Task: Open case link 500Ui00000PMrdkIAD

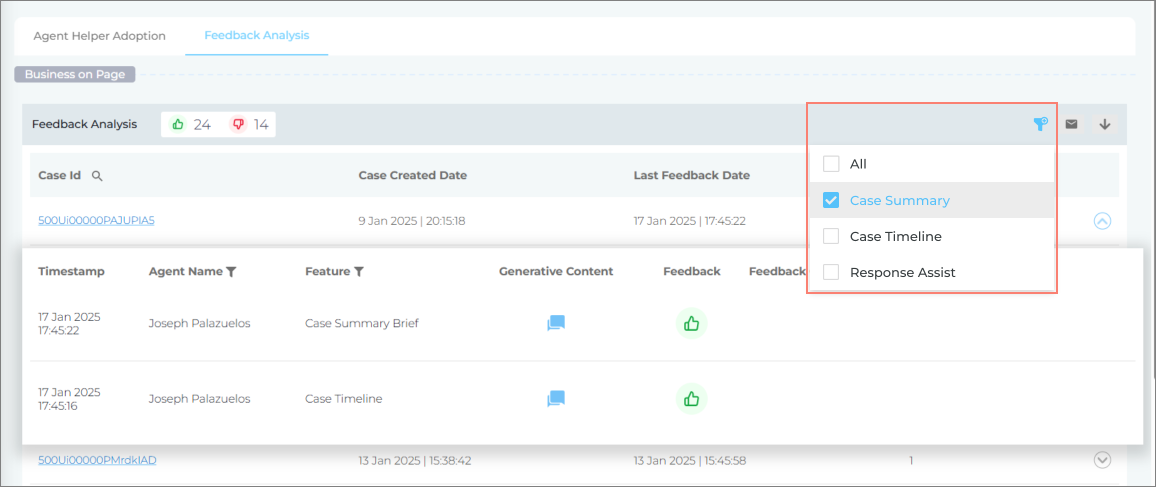Action: (x=97, y=460)
